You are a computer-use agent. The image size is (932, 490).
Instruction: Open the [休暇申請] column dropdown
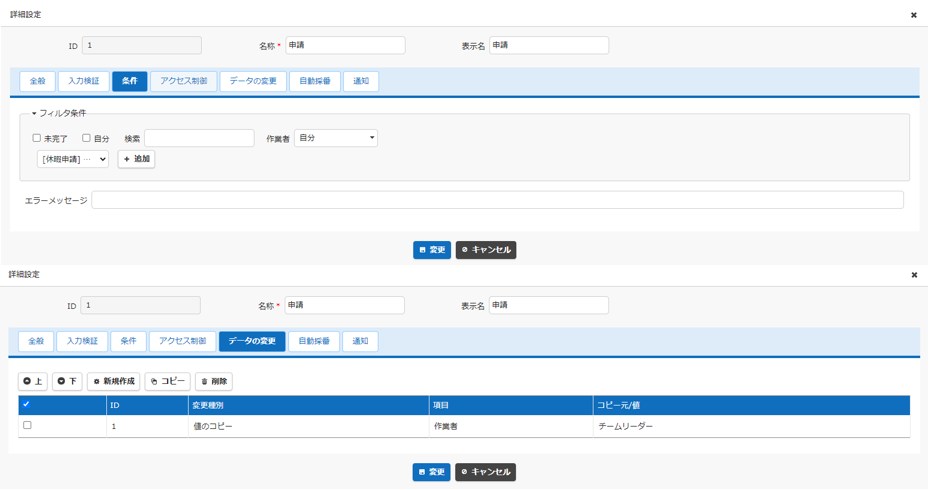pyautogui.click(x=72, y=159)
